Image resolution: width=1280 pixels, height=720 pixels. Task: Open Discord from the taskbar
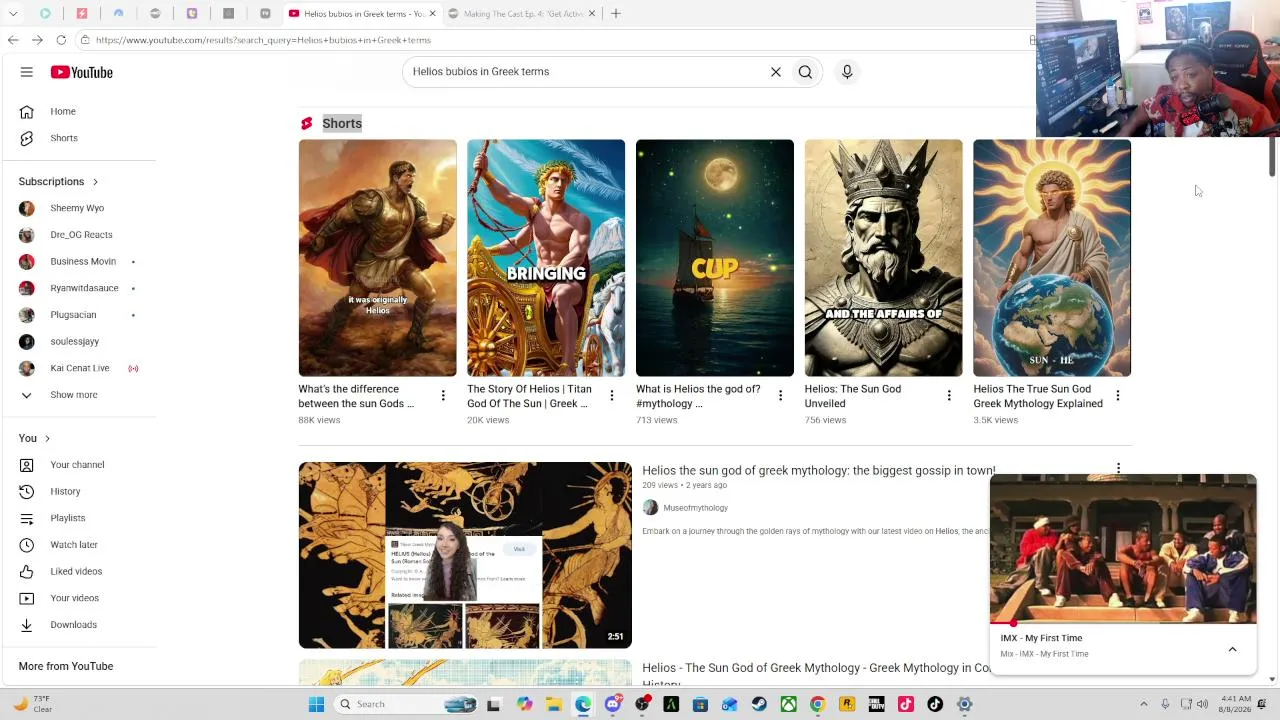click(613, 704)
